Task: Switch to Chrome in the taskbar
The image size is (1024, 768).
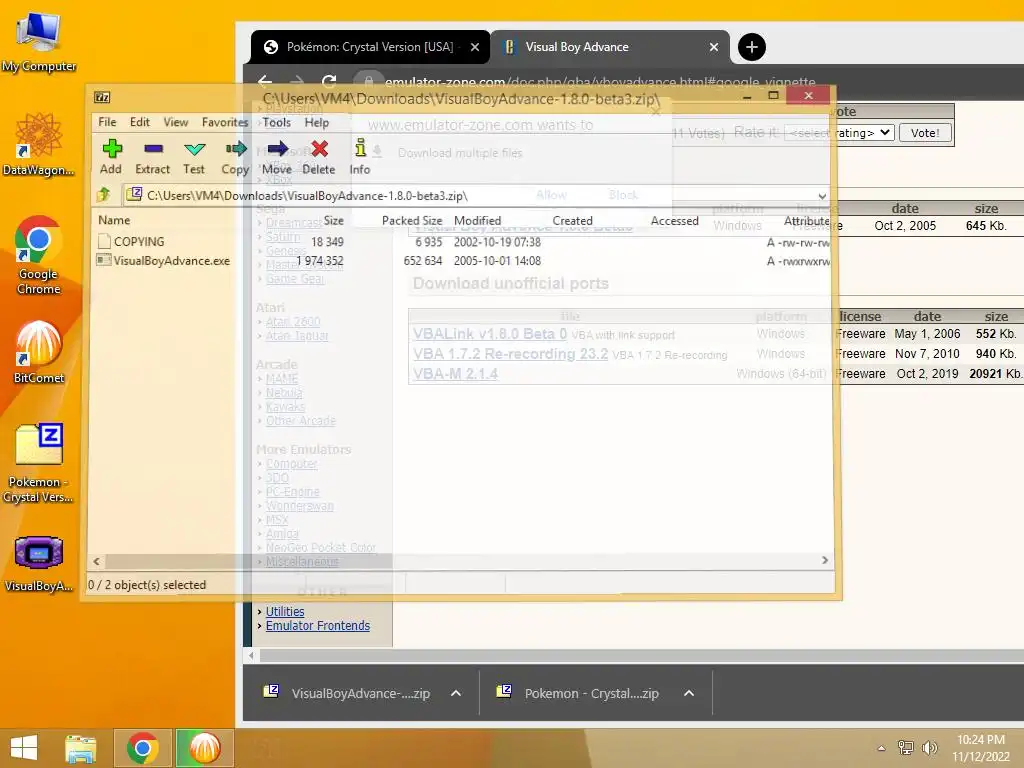Action: pos(142,748)
